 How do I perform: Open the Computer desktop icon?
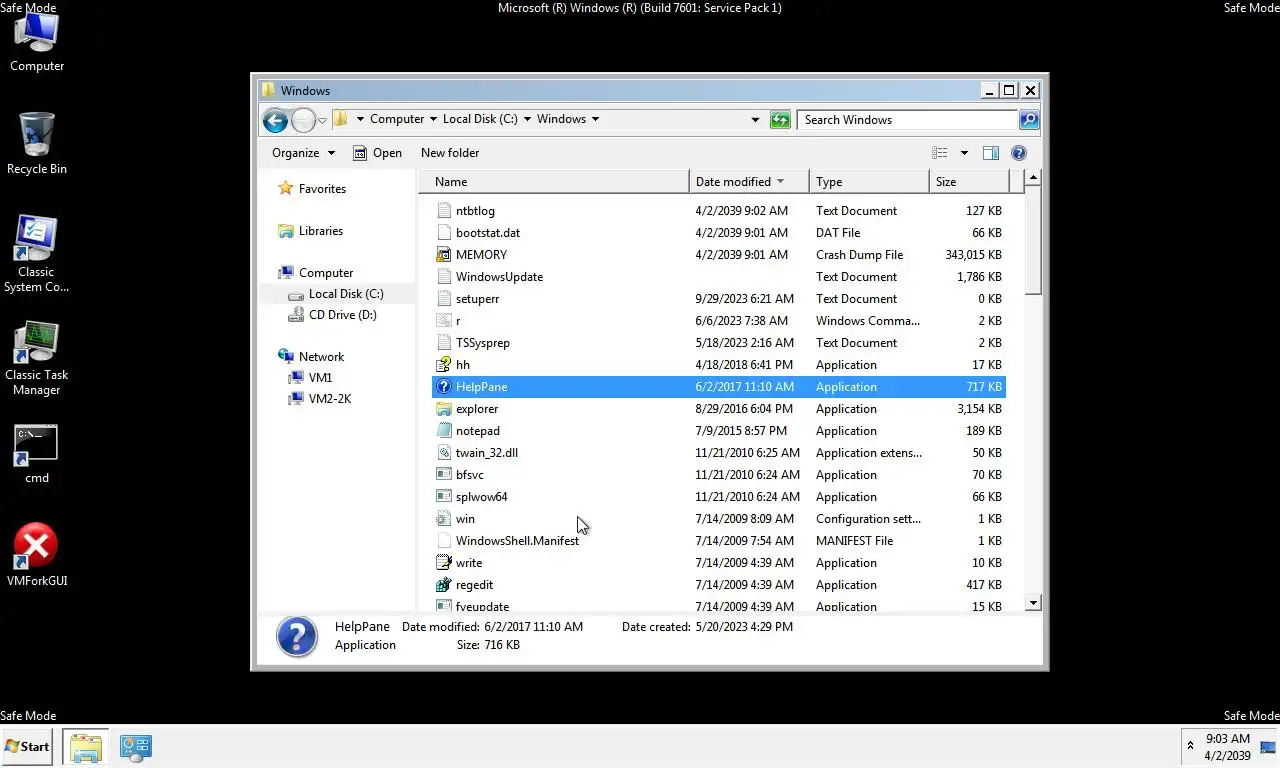click(37, 43)
